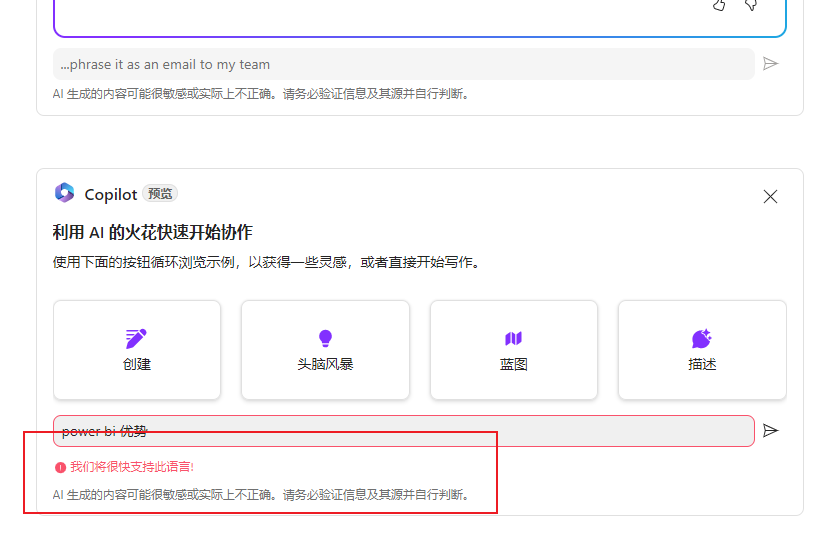Click the 'power bi 优势' prompt field
The image size is (834, 540).
[x=404, y=431]
